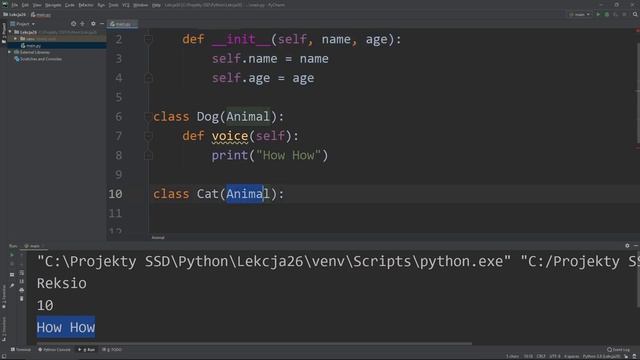640x360 pixels.
Task: Click line number 6 in the gutter
Action: click(x=118, y=117)
